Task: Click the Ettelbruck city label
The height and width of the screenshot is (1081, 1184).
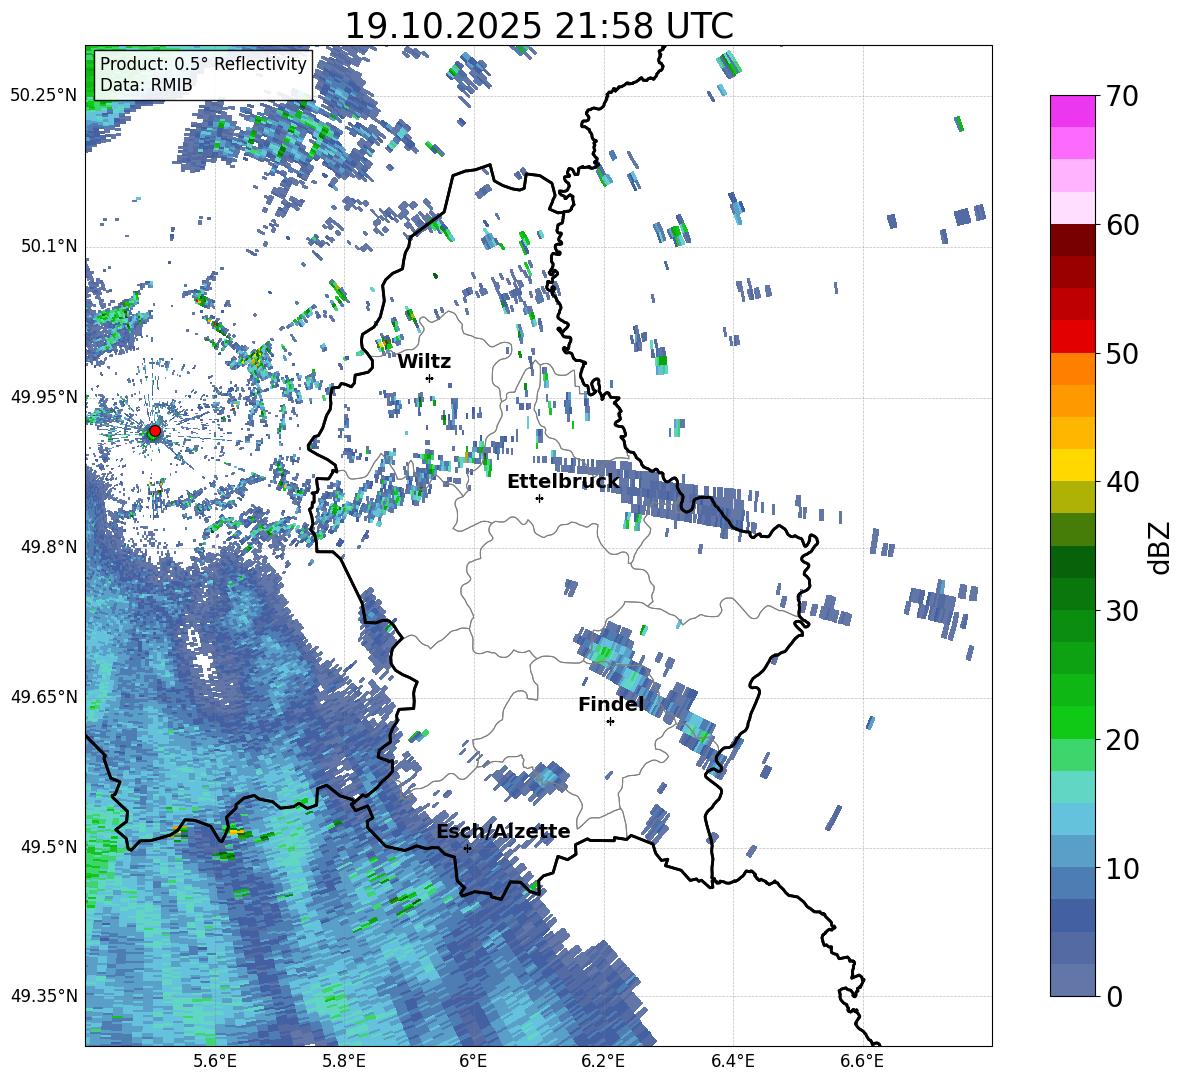Action: click(x=563, y=482)
